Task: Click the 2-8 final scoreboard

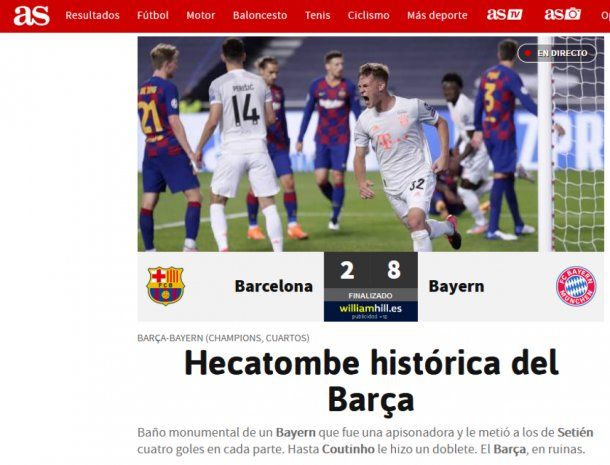Action: coord(371,270)
